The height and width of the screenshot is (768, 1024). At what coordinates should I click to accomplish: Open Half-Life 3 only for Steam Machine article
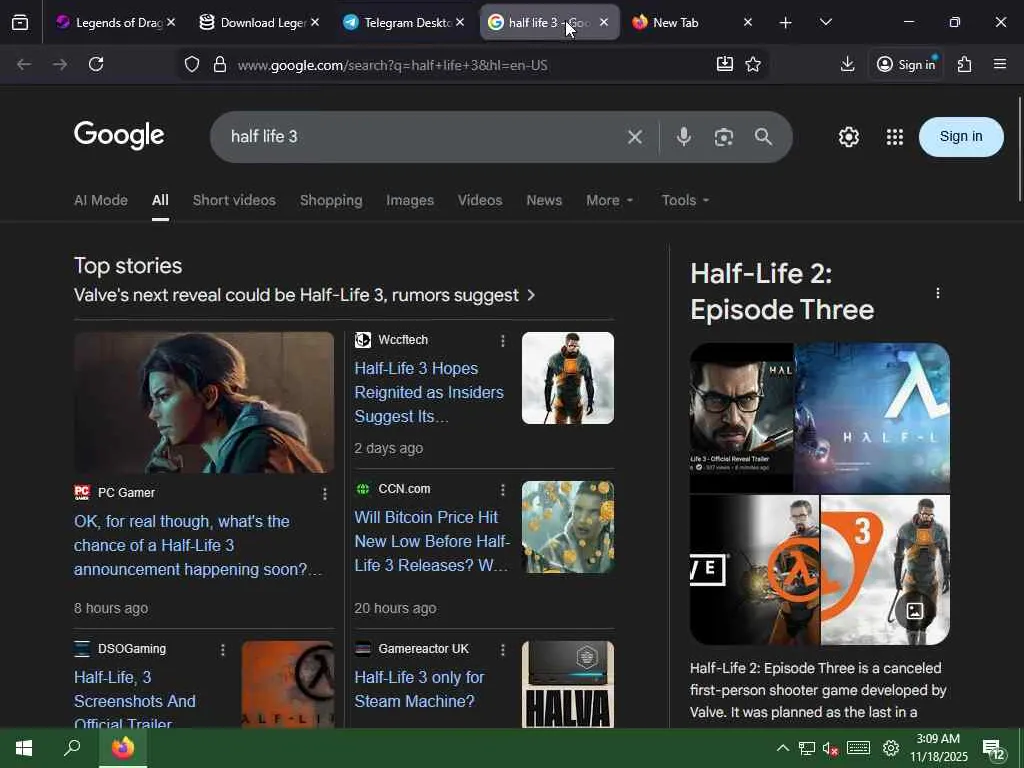tap(419, 690)
